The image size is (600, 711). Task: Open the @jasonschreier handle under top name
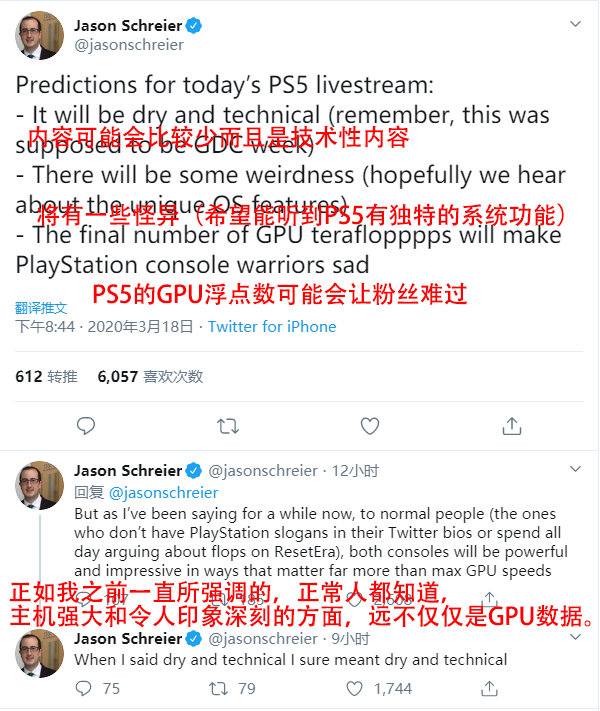click(x=129, y=45)
